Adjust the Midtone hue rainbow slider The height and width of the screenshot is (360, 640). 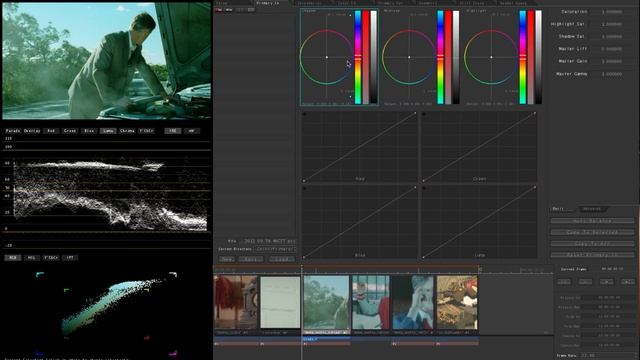click(x=440, y=57)
